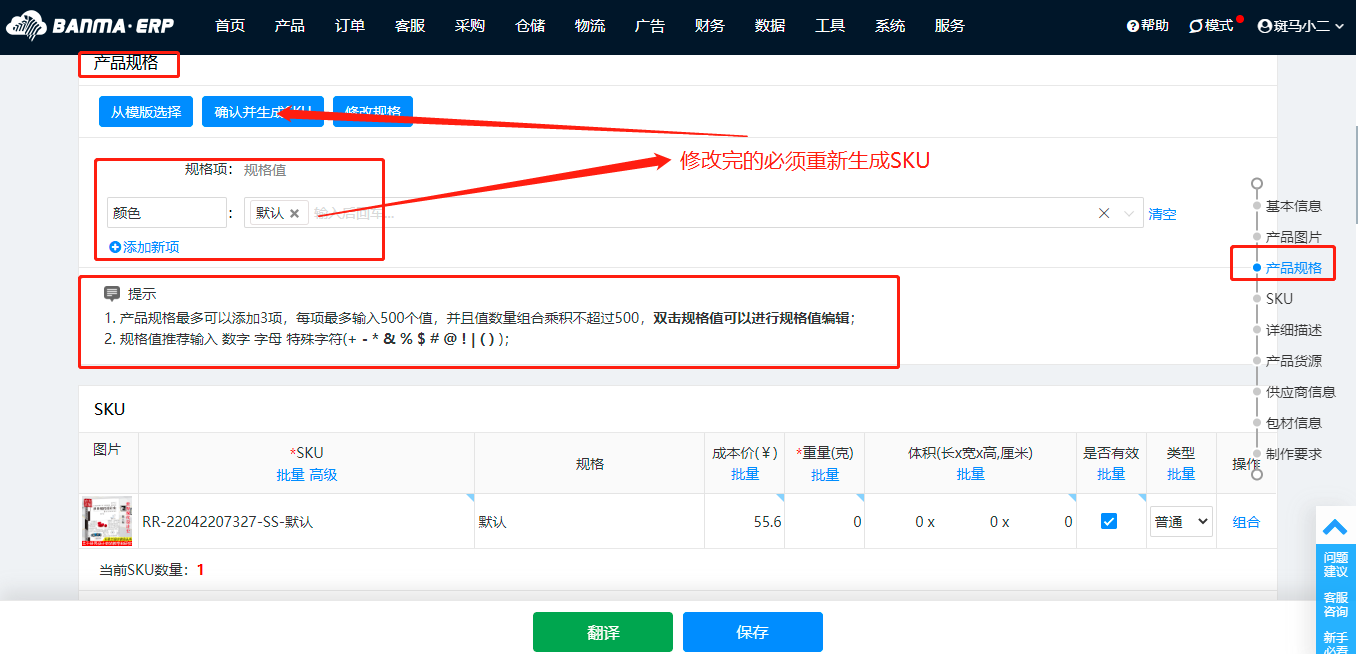Open 物流 menu
This screenshot has width=1358, height=654.
click(590, 26)
